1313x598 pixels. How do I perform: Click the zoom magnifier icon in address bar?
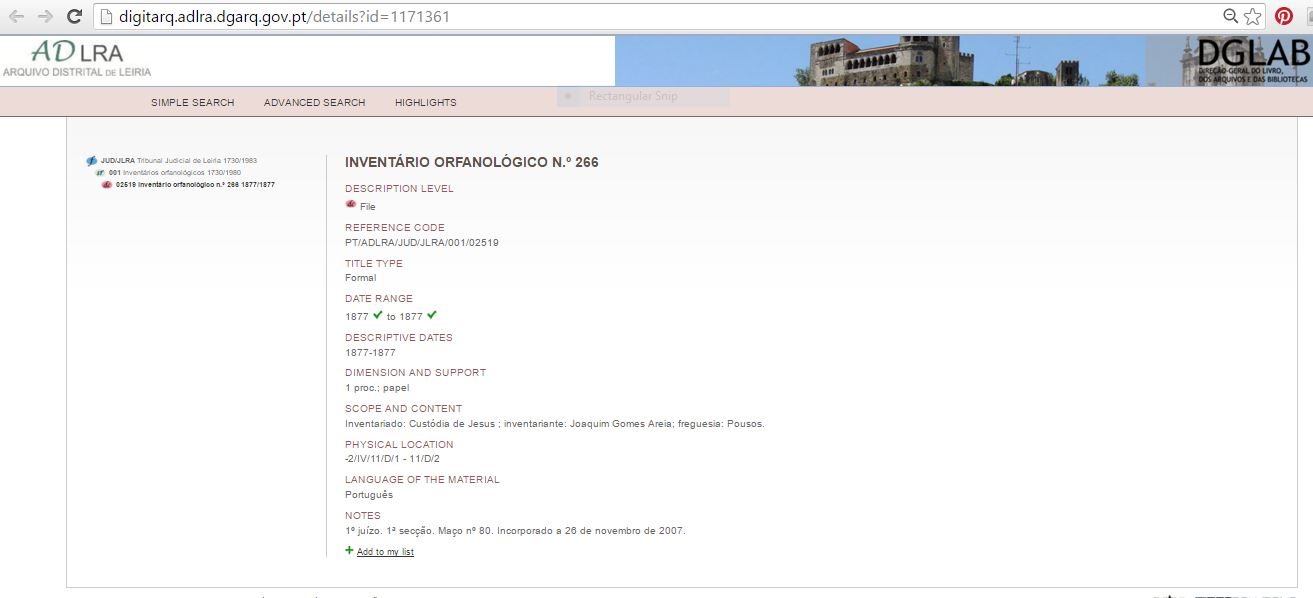pos(1231,17)
